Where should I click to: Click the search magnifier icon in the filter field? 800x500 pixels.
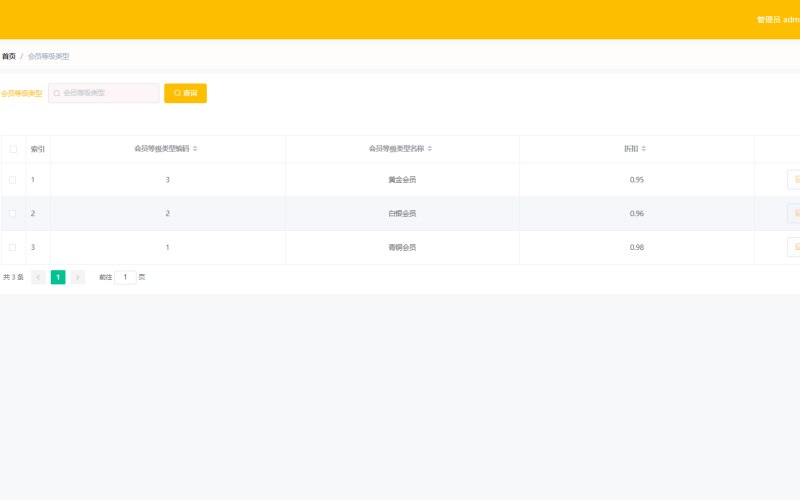pyautogui.click(x=57, y=93)
